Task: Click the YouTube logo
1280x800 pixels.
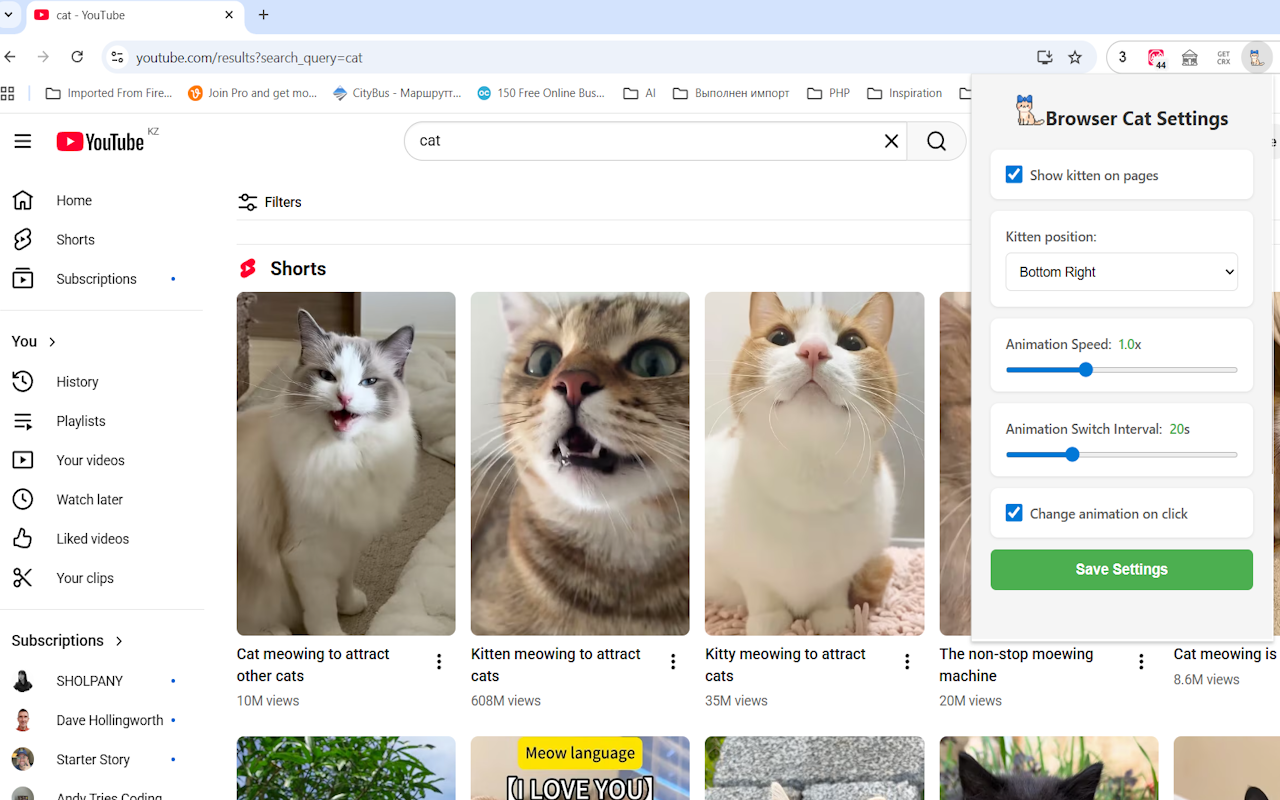Action: [x=100, y=141]
